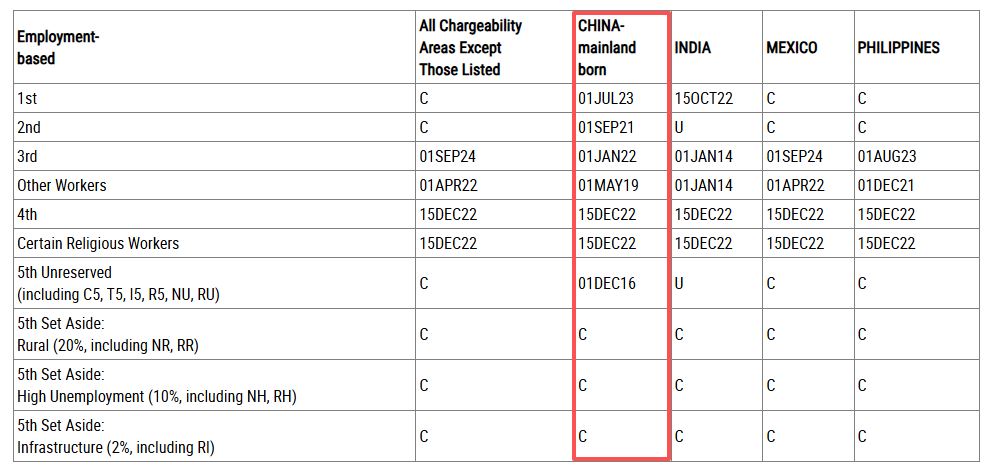Click the MEXICO column header
This screenshot has width=987, height=473.
point(792,48)
